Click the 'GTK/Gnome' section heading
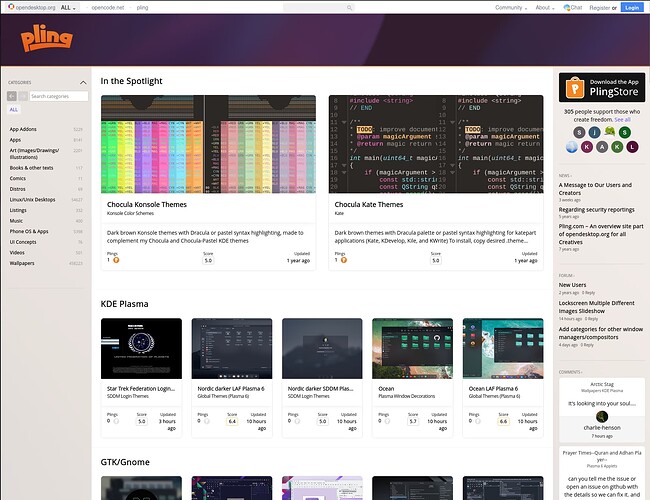 click(x=125, y=462)
